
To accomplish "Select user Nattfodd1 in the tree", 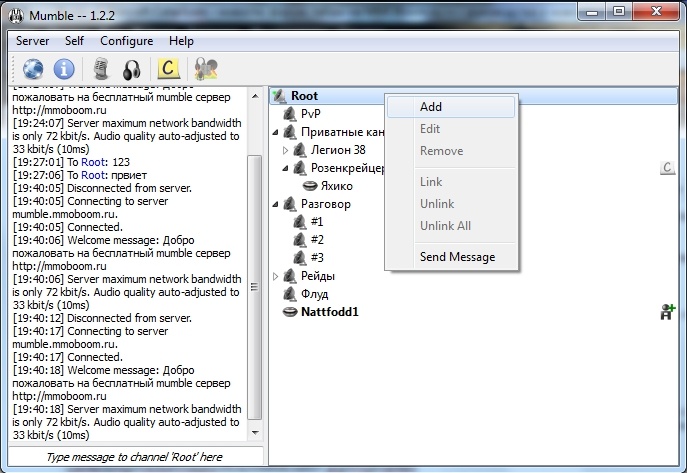I will (329, 312).
